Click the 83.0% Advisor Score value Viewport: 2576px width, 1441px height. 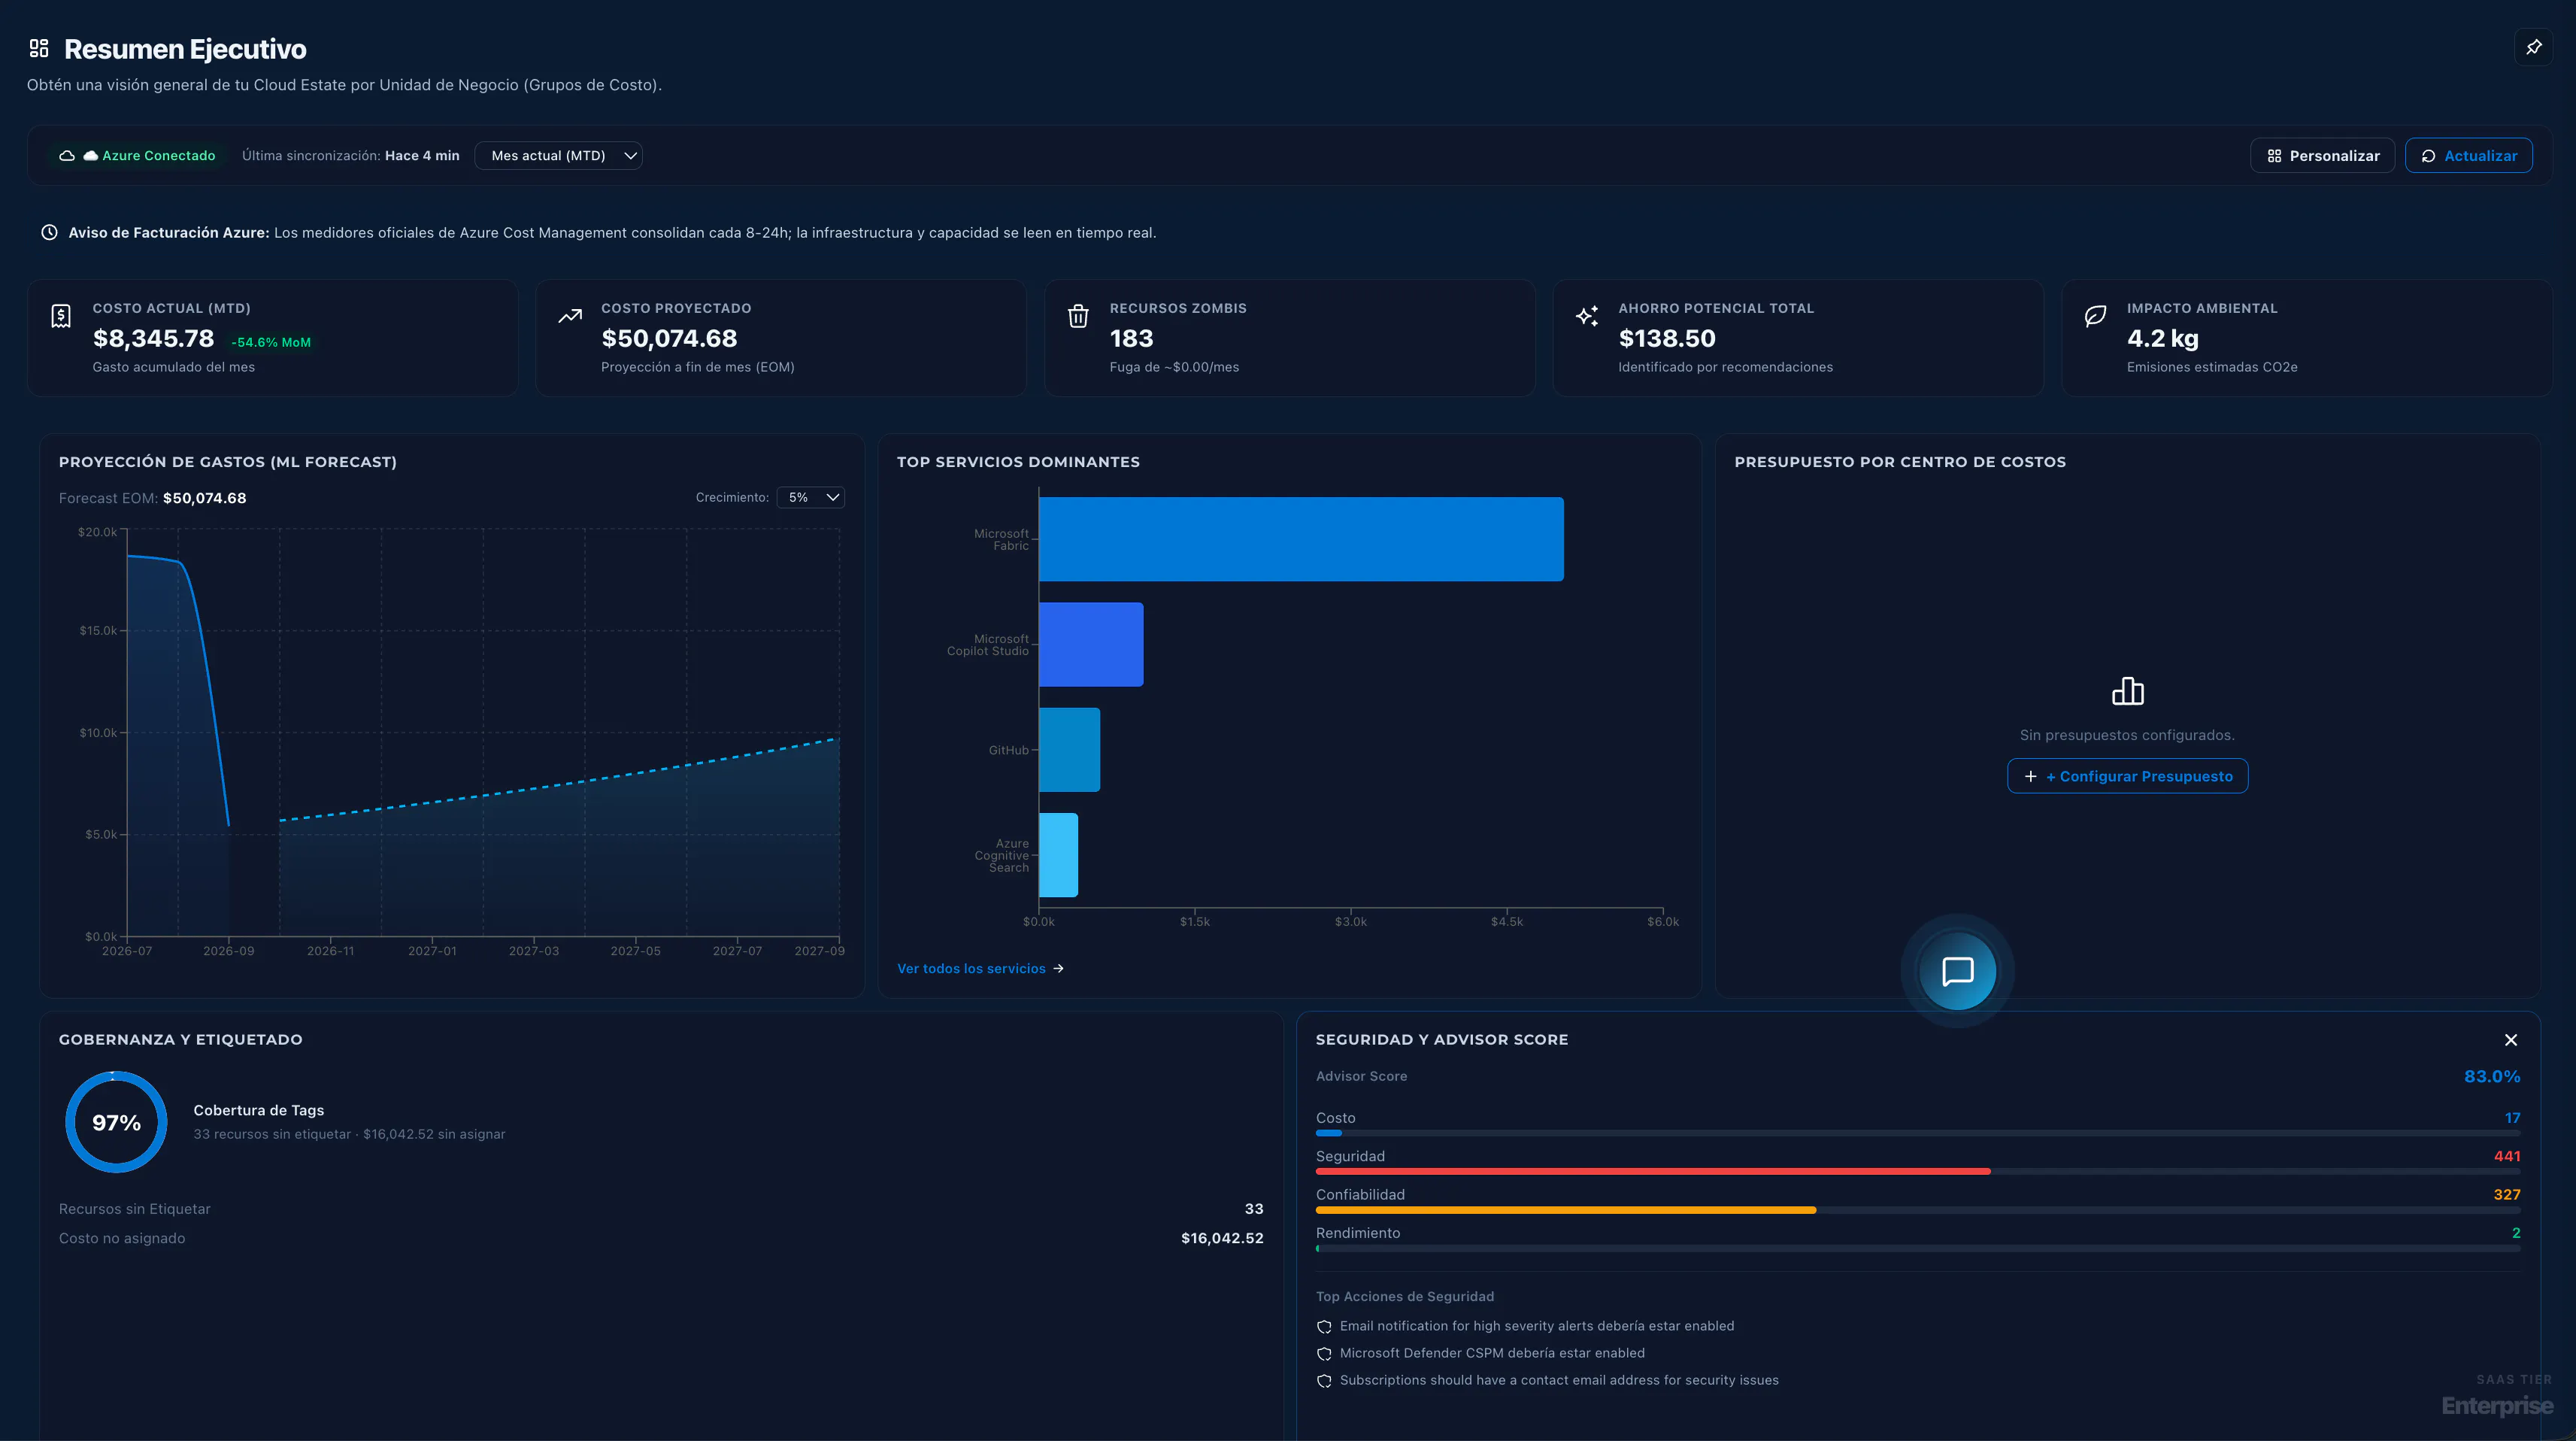pos(2492,1076)
